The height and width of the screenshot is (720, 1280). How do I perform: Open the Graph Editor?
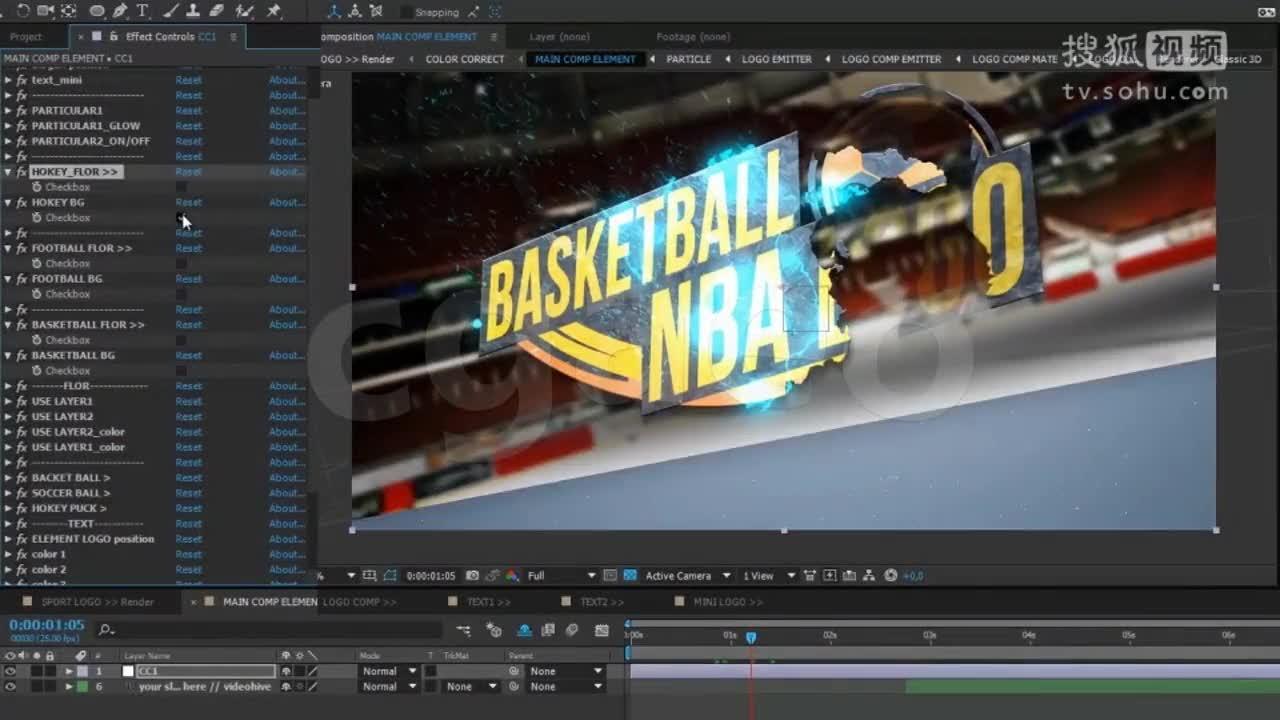coord(601,630)
